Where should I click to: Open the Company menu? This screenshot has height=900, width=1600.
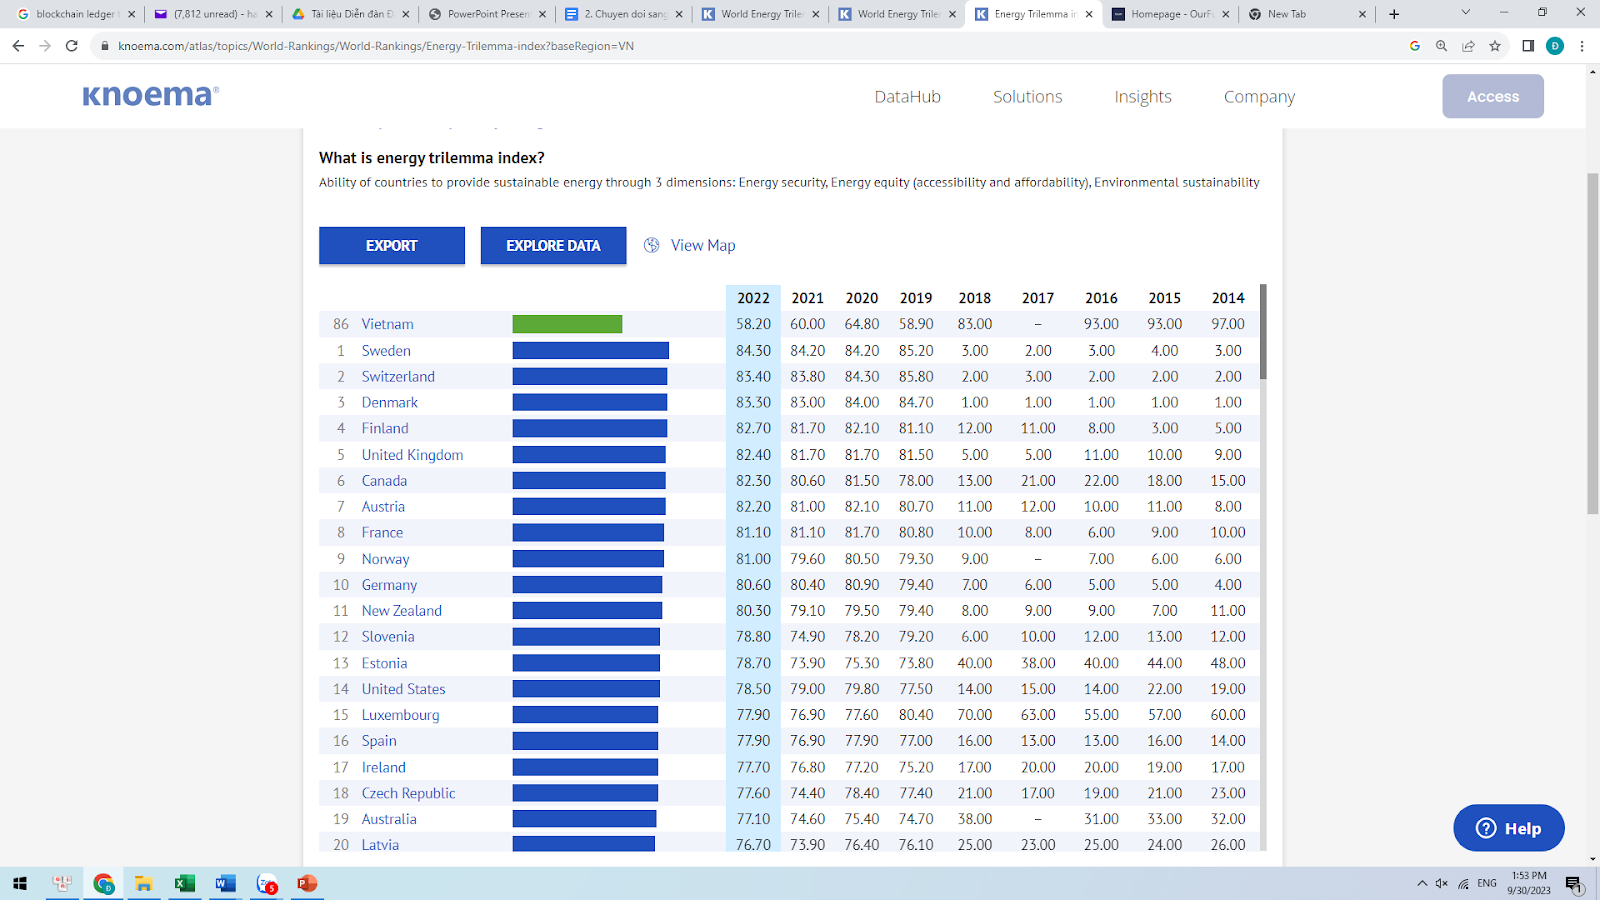(1259, 97)
